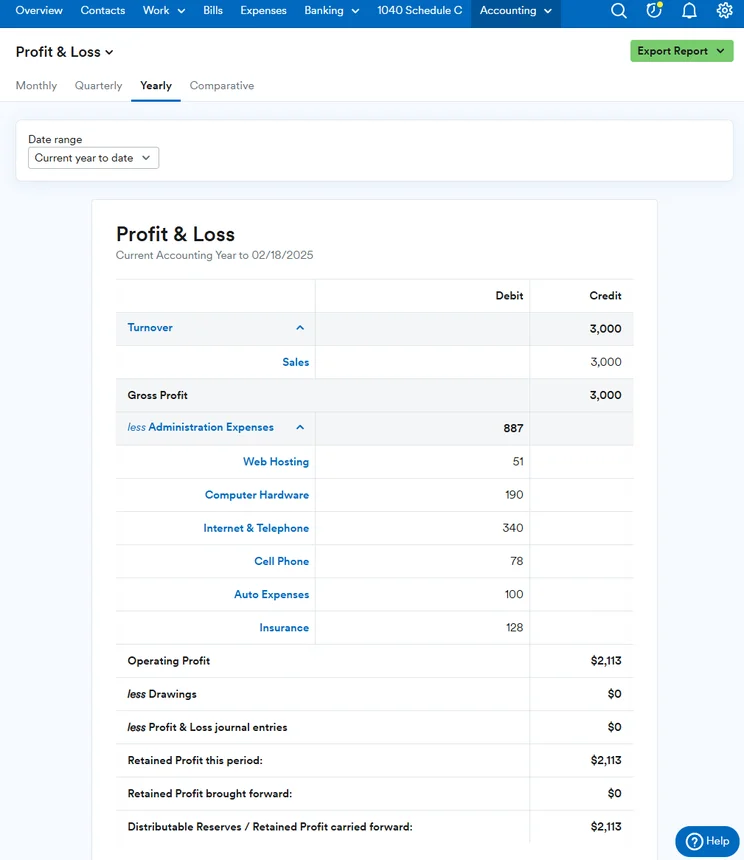Open the timer clock icon
The width and height of the screenshot is (744, 860).
tap(654, 10)
